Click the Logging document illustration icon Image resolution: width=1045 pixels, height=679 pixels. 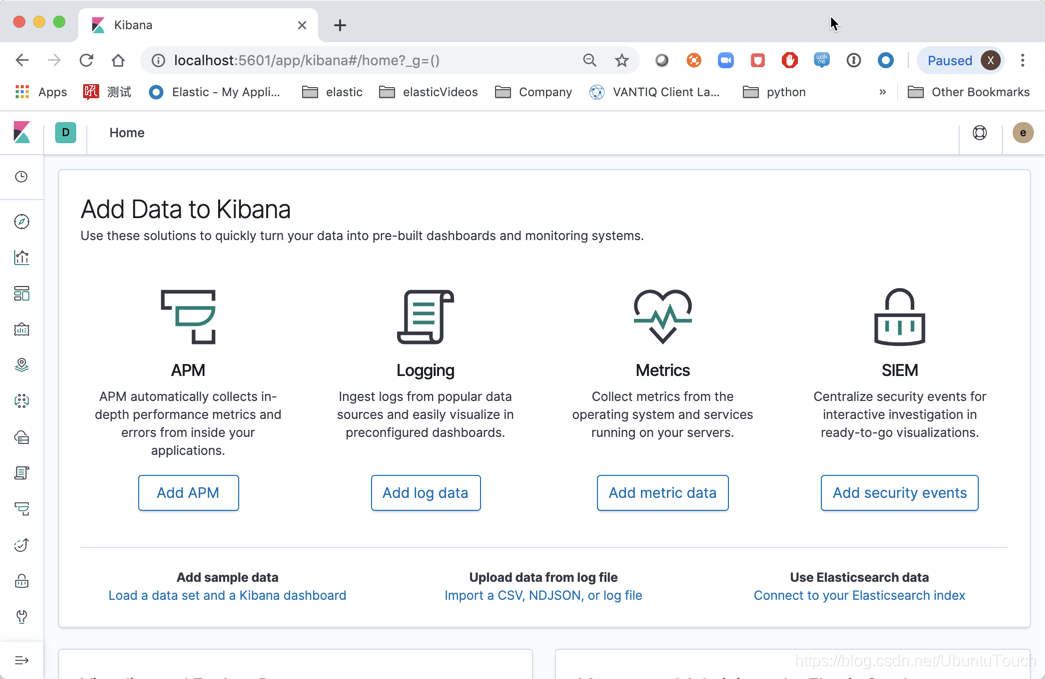coord(425,317)
